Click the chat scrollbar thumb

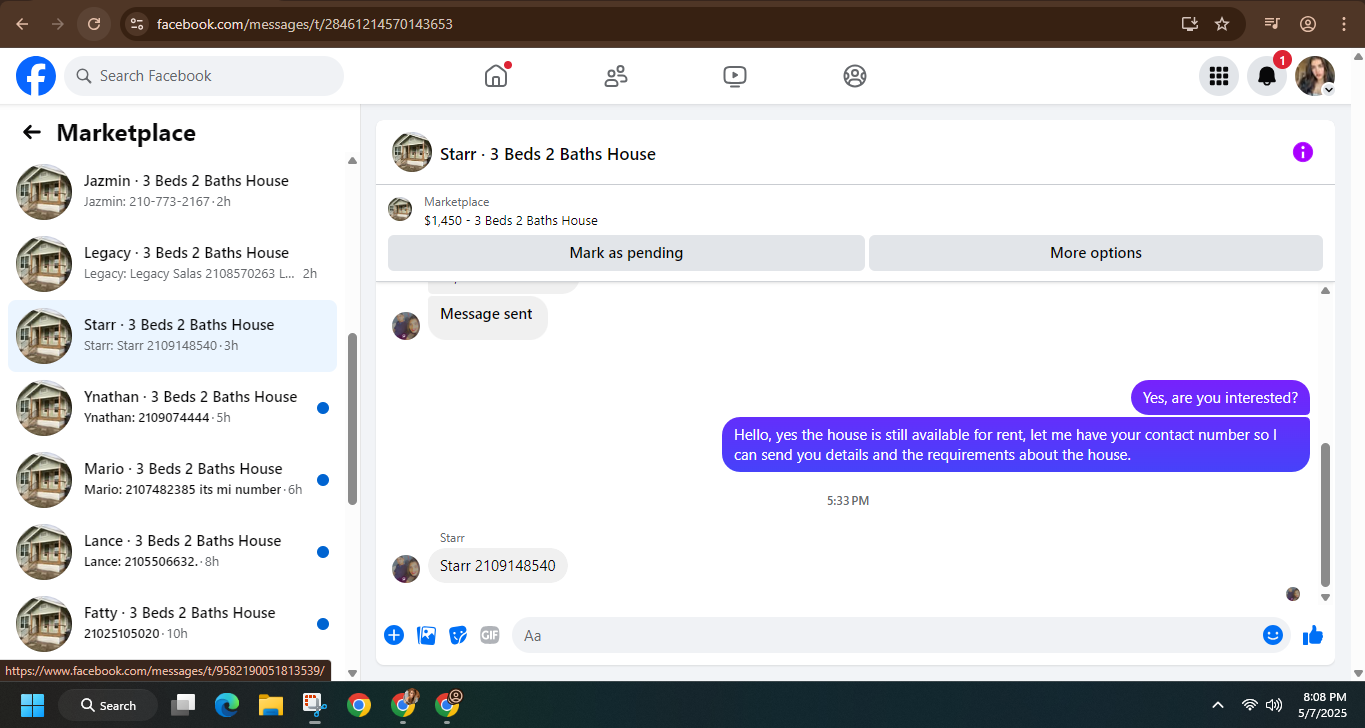(1326, 515)
